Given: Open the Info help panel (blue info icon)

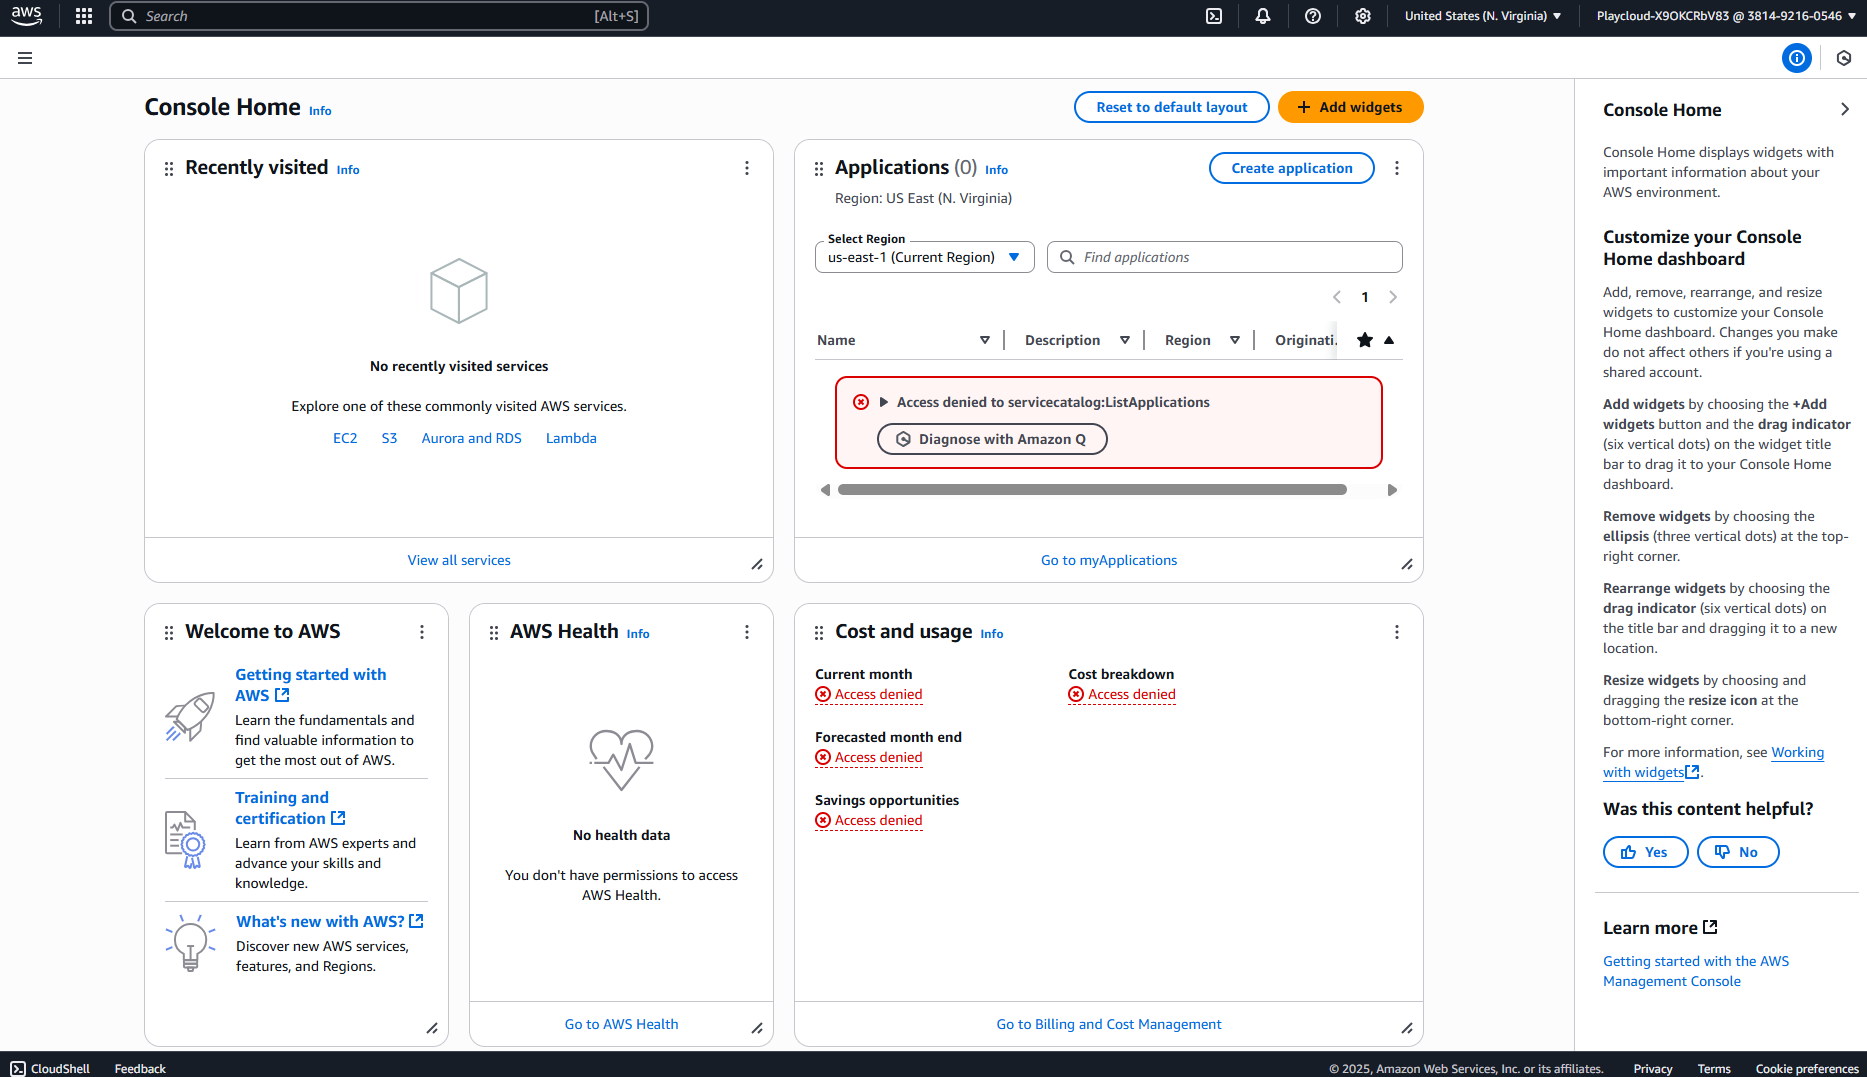Looking at the screenshot, I should pos(1797,58).
